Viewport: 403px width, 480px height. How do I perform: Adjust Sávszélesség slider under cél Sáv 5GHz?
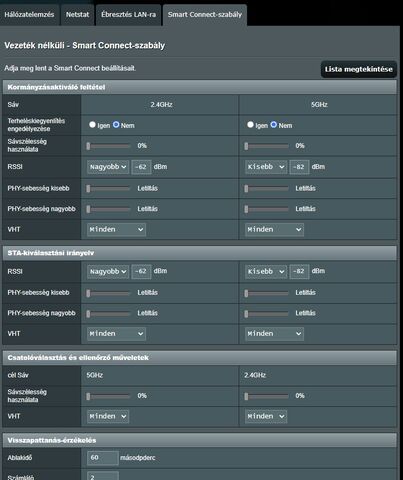click(108, 396)
